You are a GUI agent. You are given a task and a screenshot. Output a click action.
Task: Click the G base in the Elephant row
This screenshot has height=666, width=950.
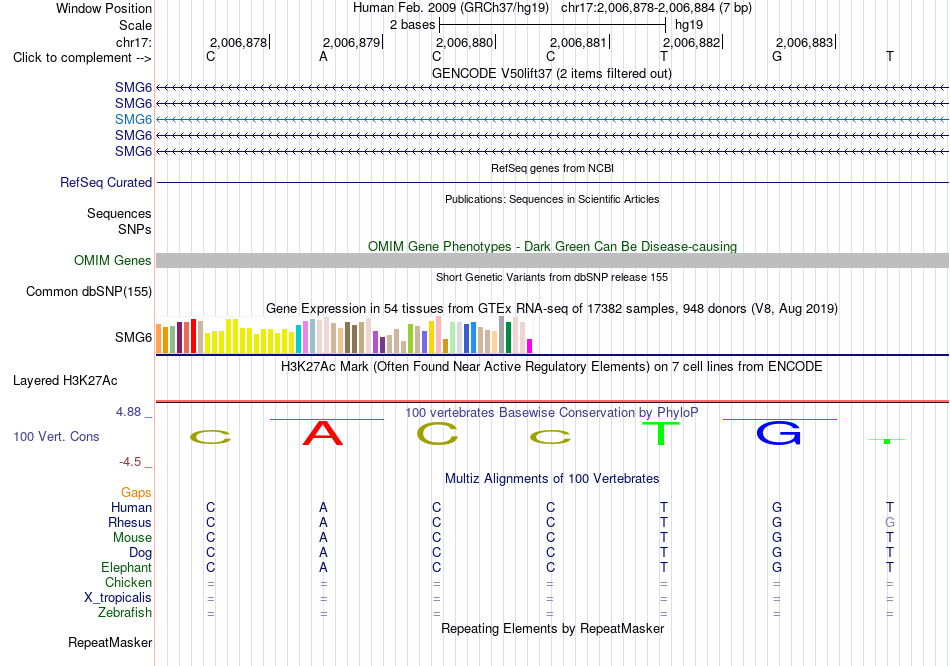click(x=777, y=568)
